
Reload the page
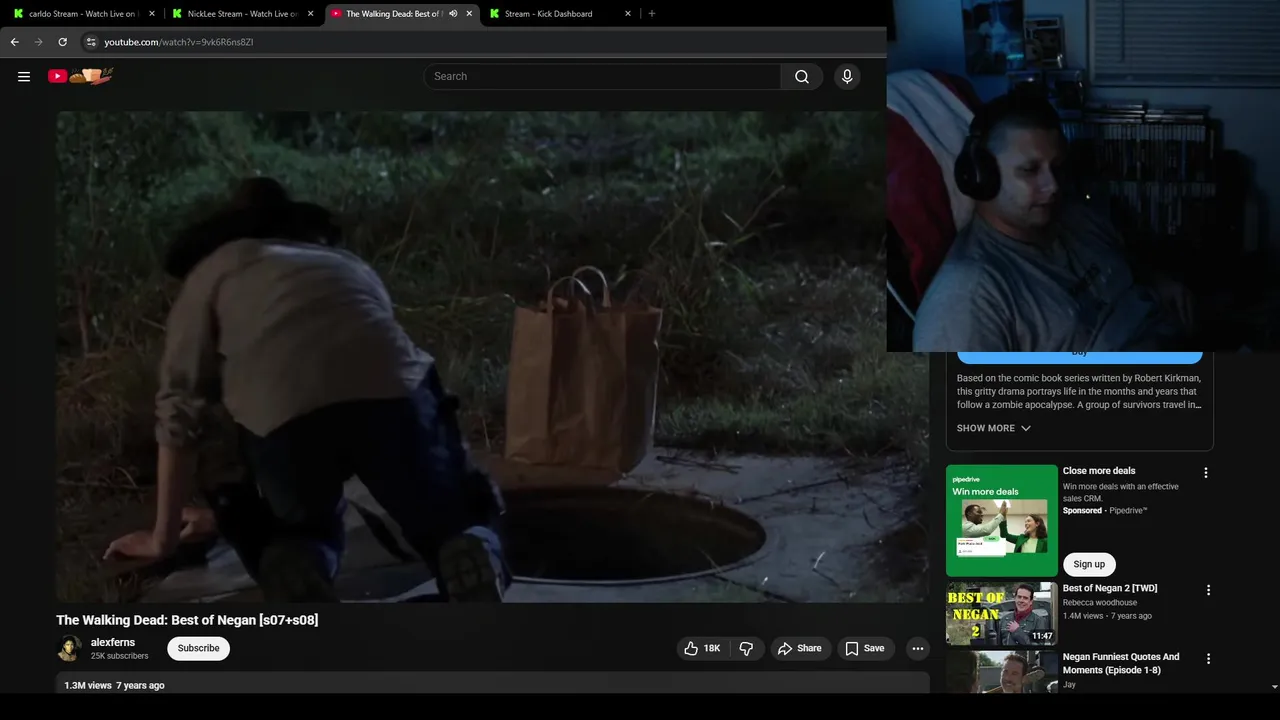[x=62, y=42]
